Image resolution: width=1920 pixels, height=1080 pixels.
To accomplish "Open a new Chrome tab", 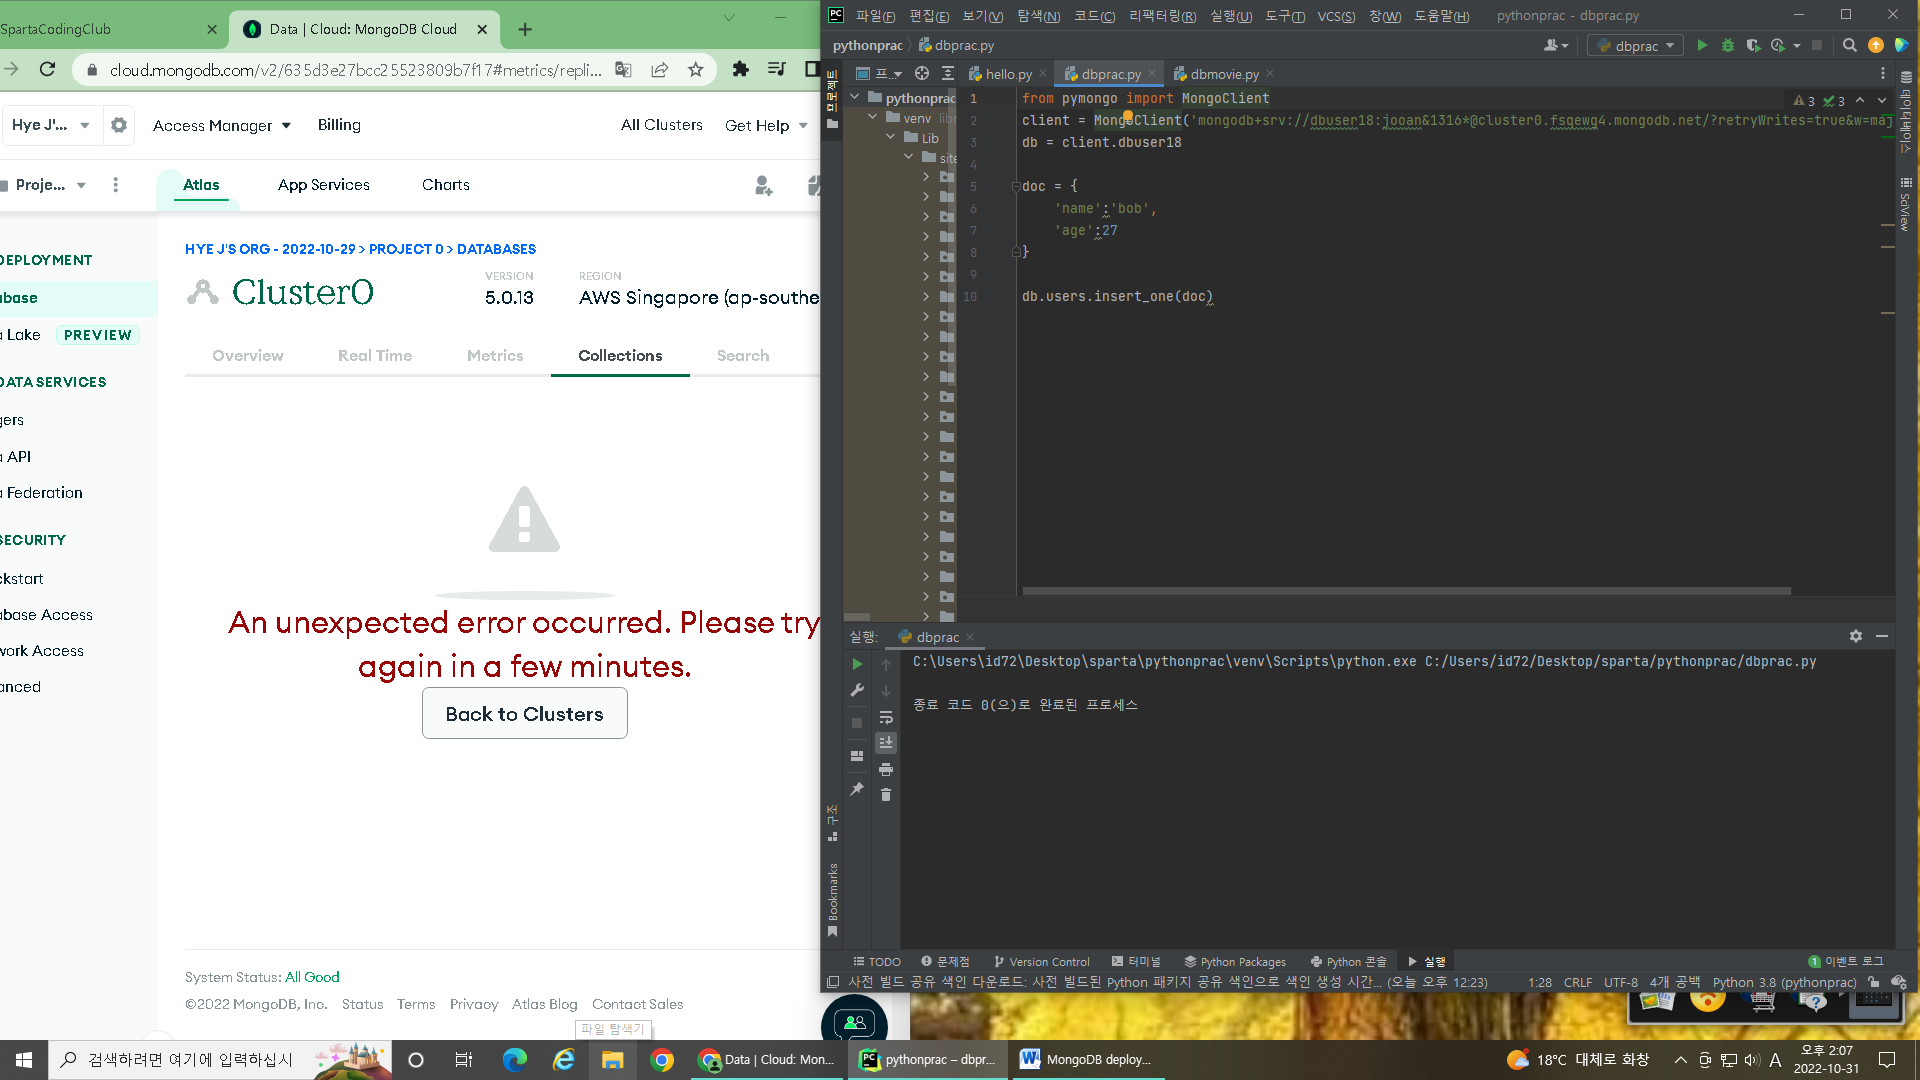I will click(x=525, y=29).
